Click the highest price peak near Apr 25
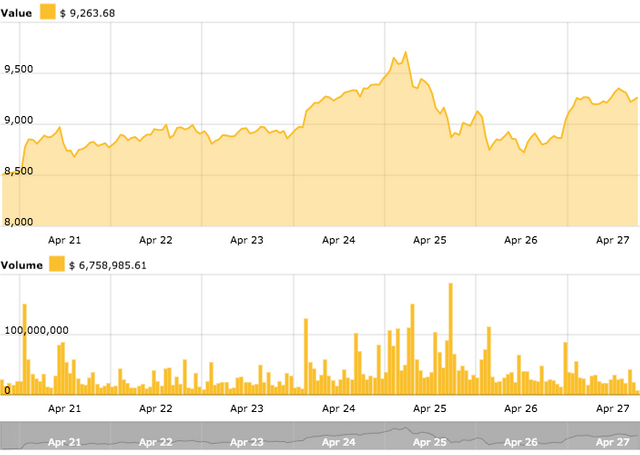The image size is (640, 455). point(405,52)
